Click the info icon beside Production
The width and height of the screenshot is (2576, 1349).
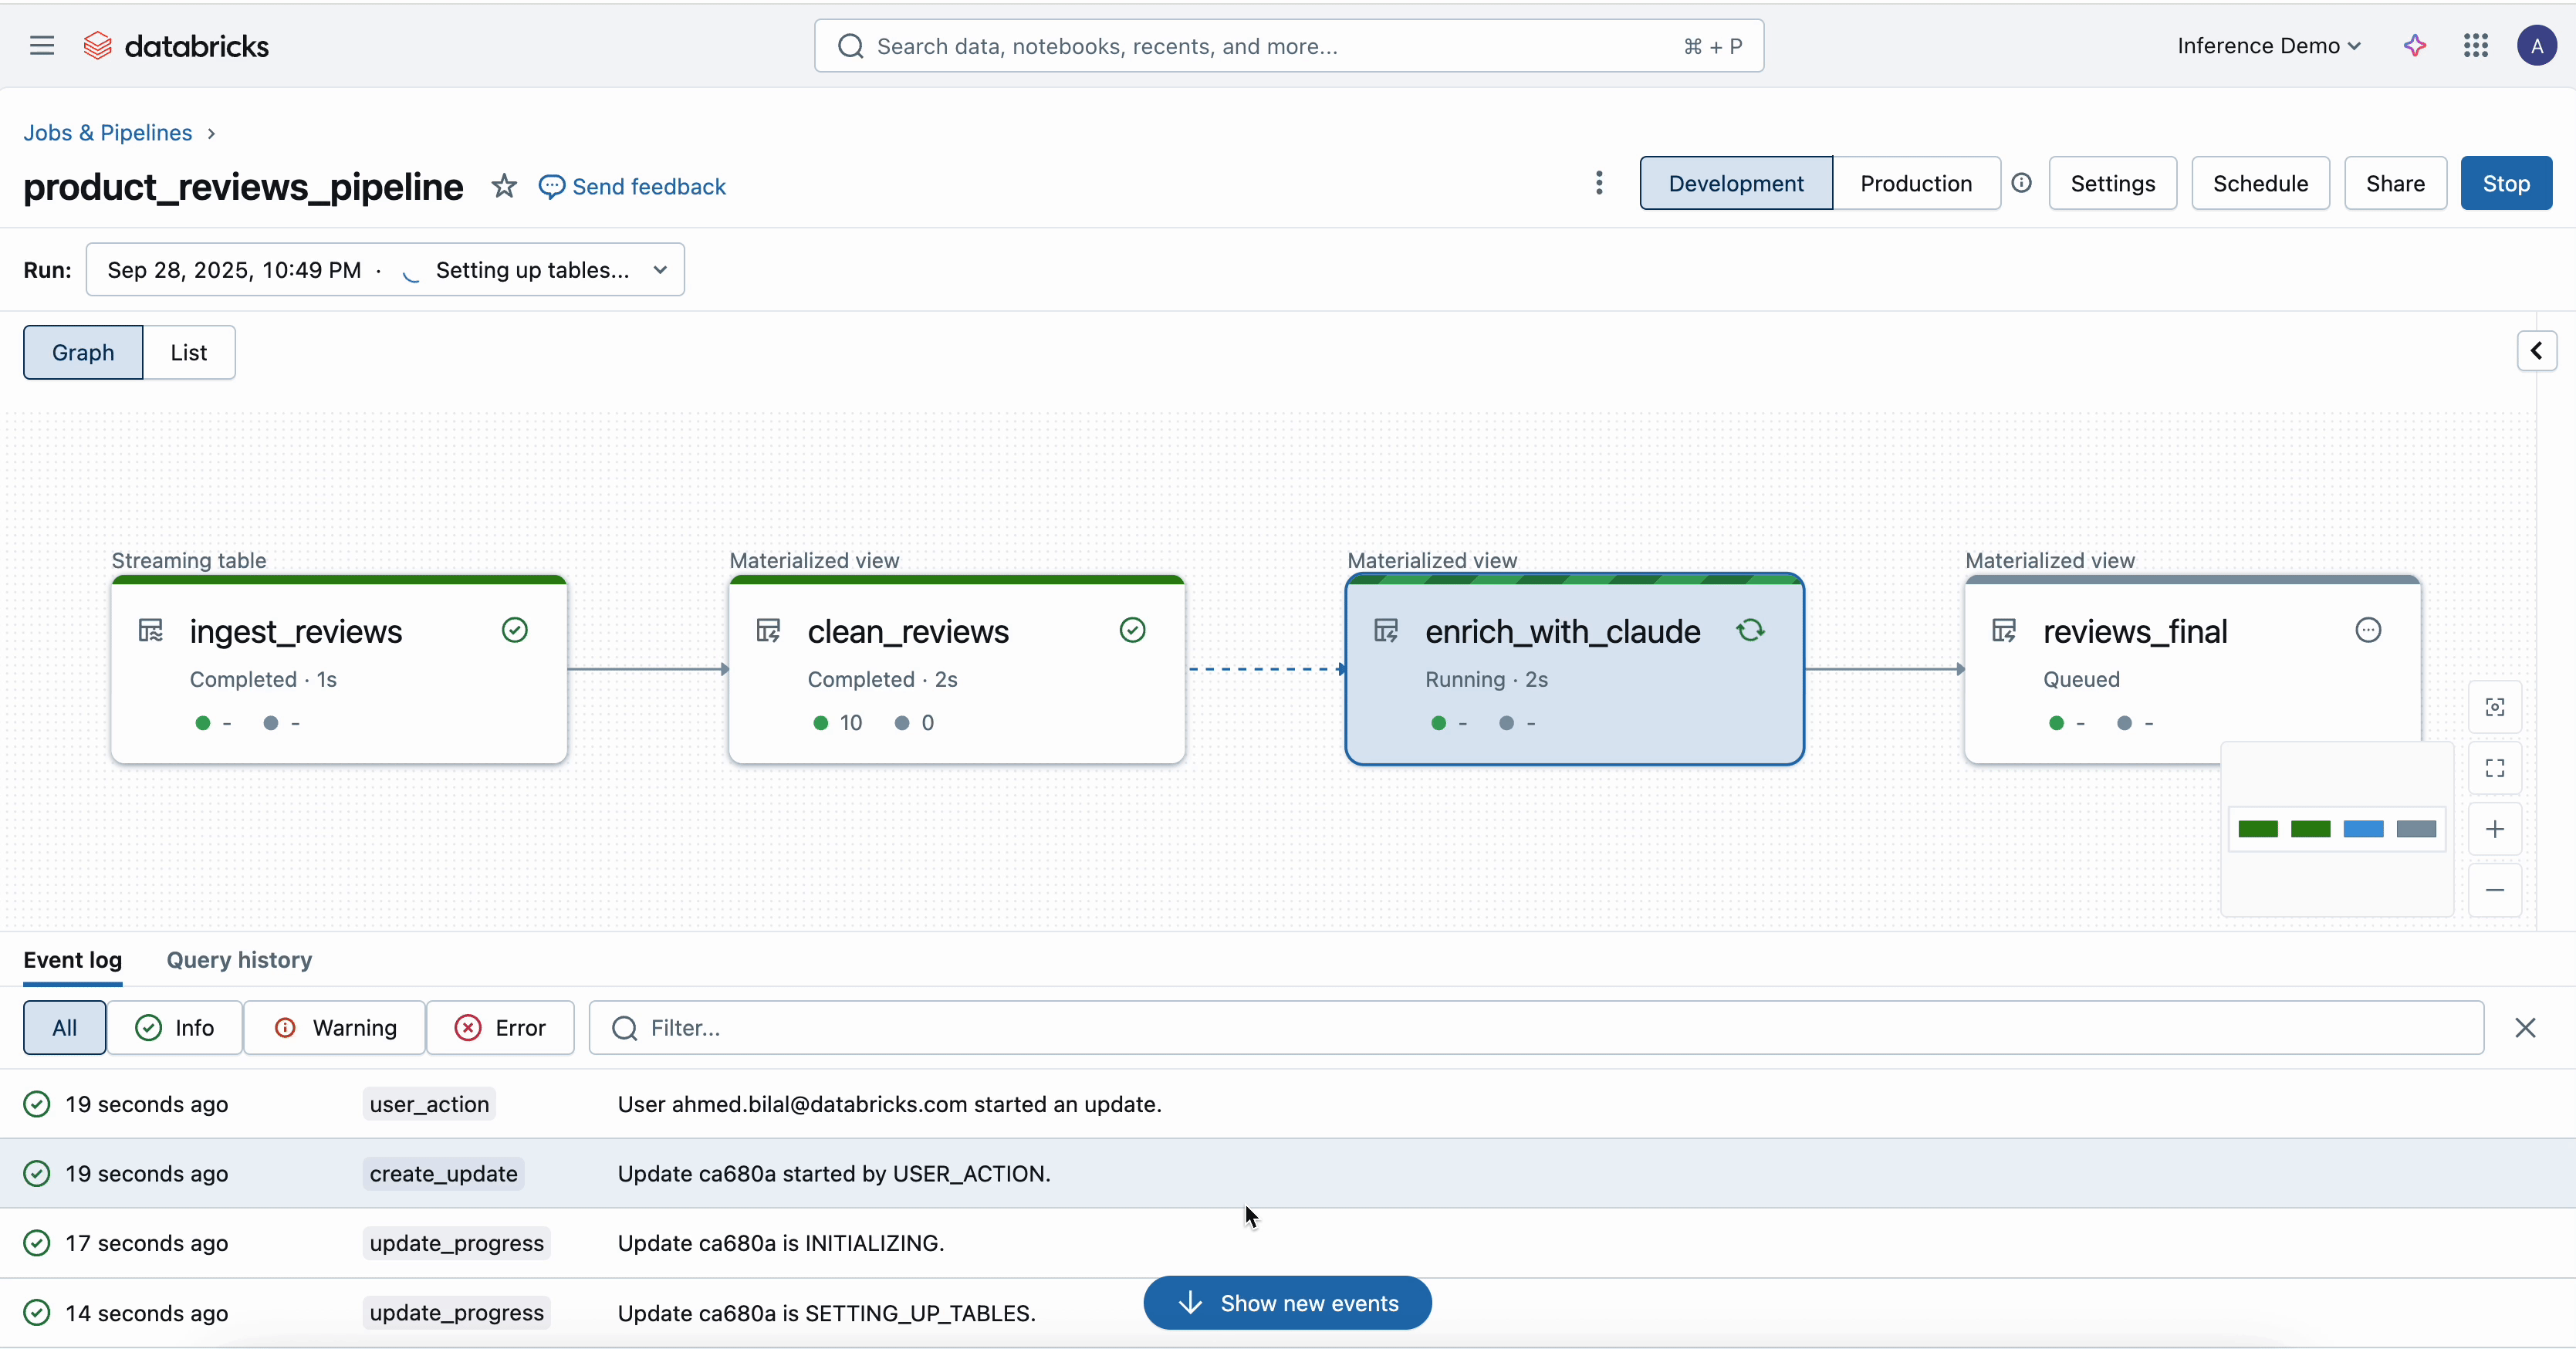(x=2021, y=183)
